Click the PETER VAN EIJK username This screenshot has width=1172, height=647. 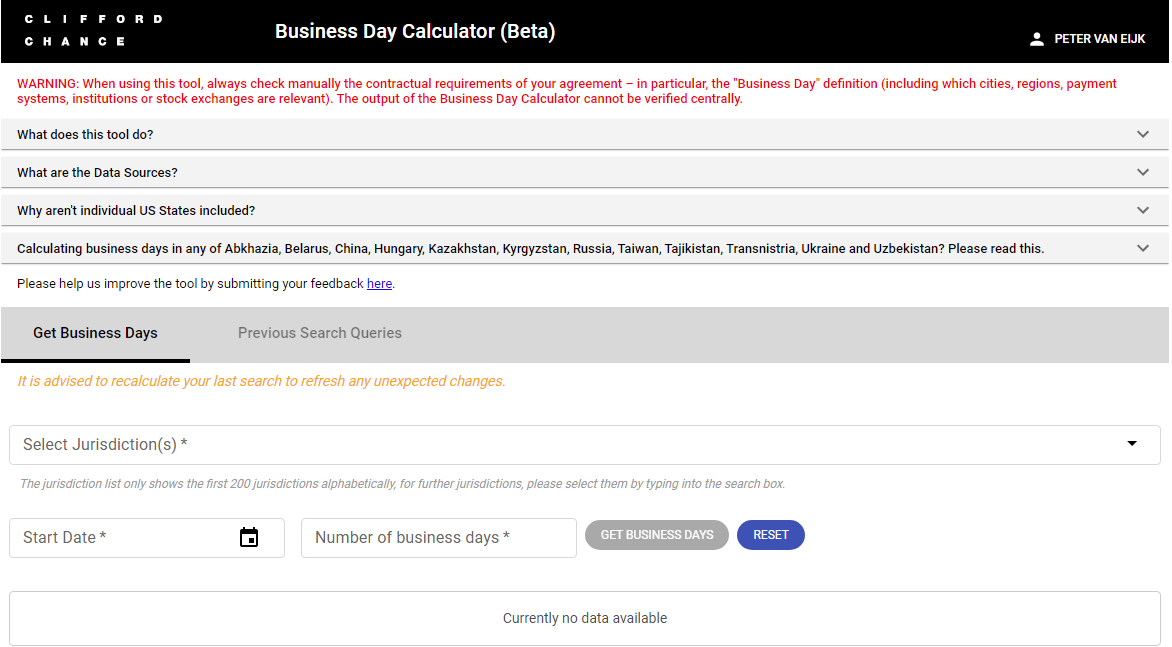click(1099, 39)
